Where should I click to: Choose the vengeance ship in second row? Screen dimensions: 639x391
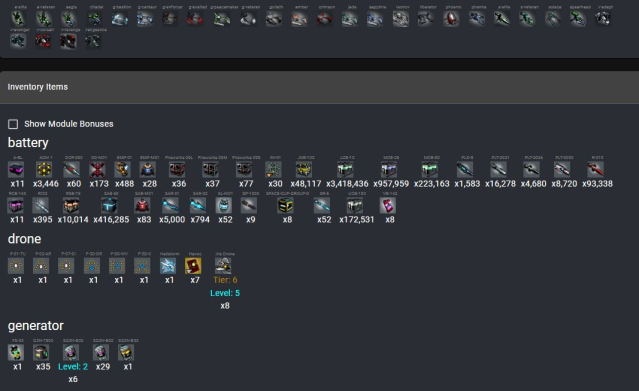(93, 41)
